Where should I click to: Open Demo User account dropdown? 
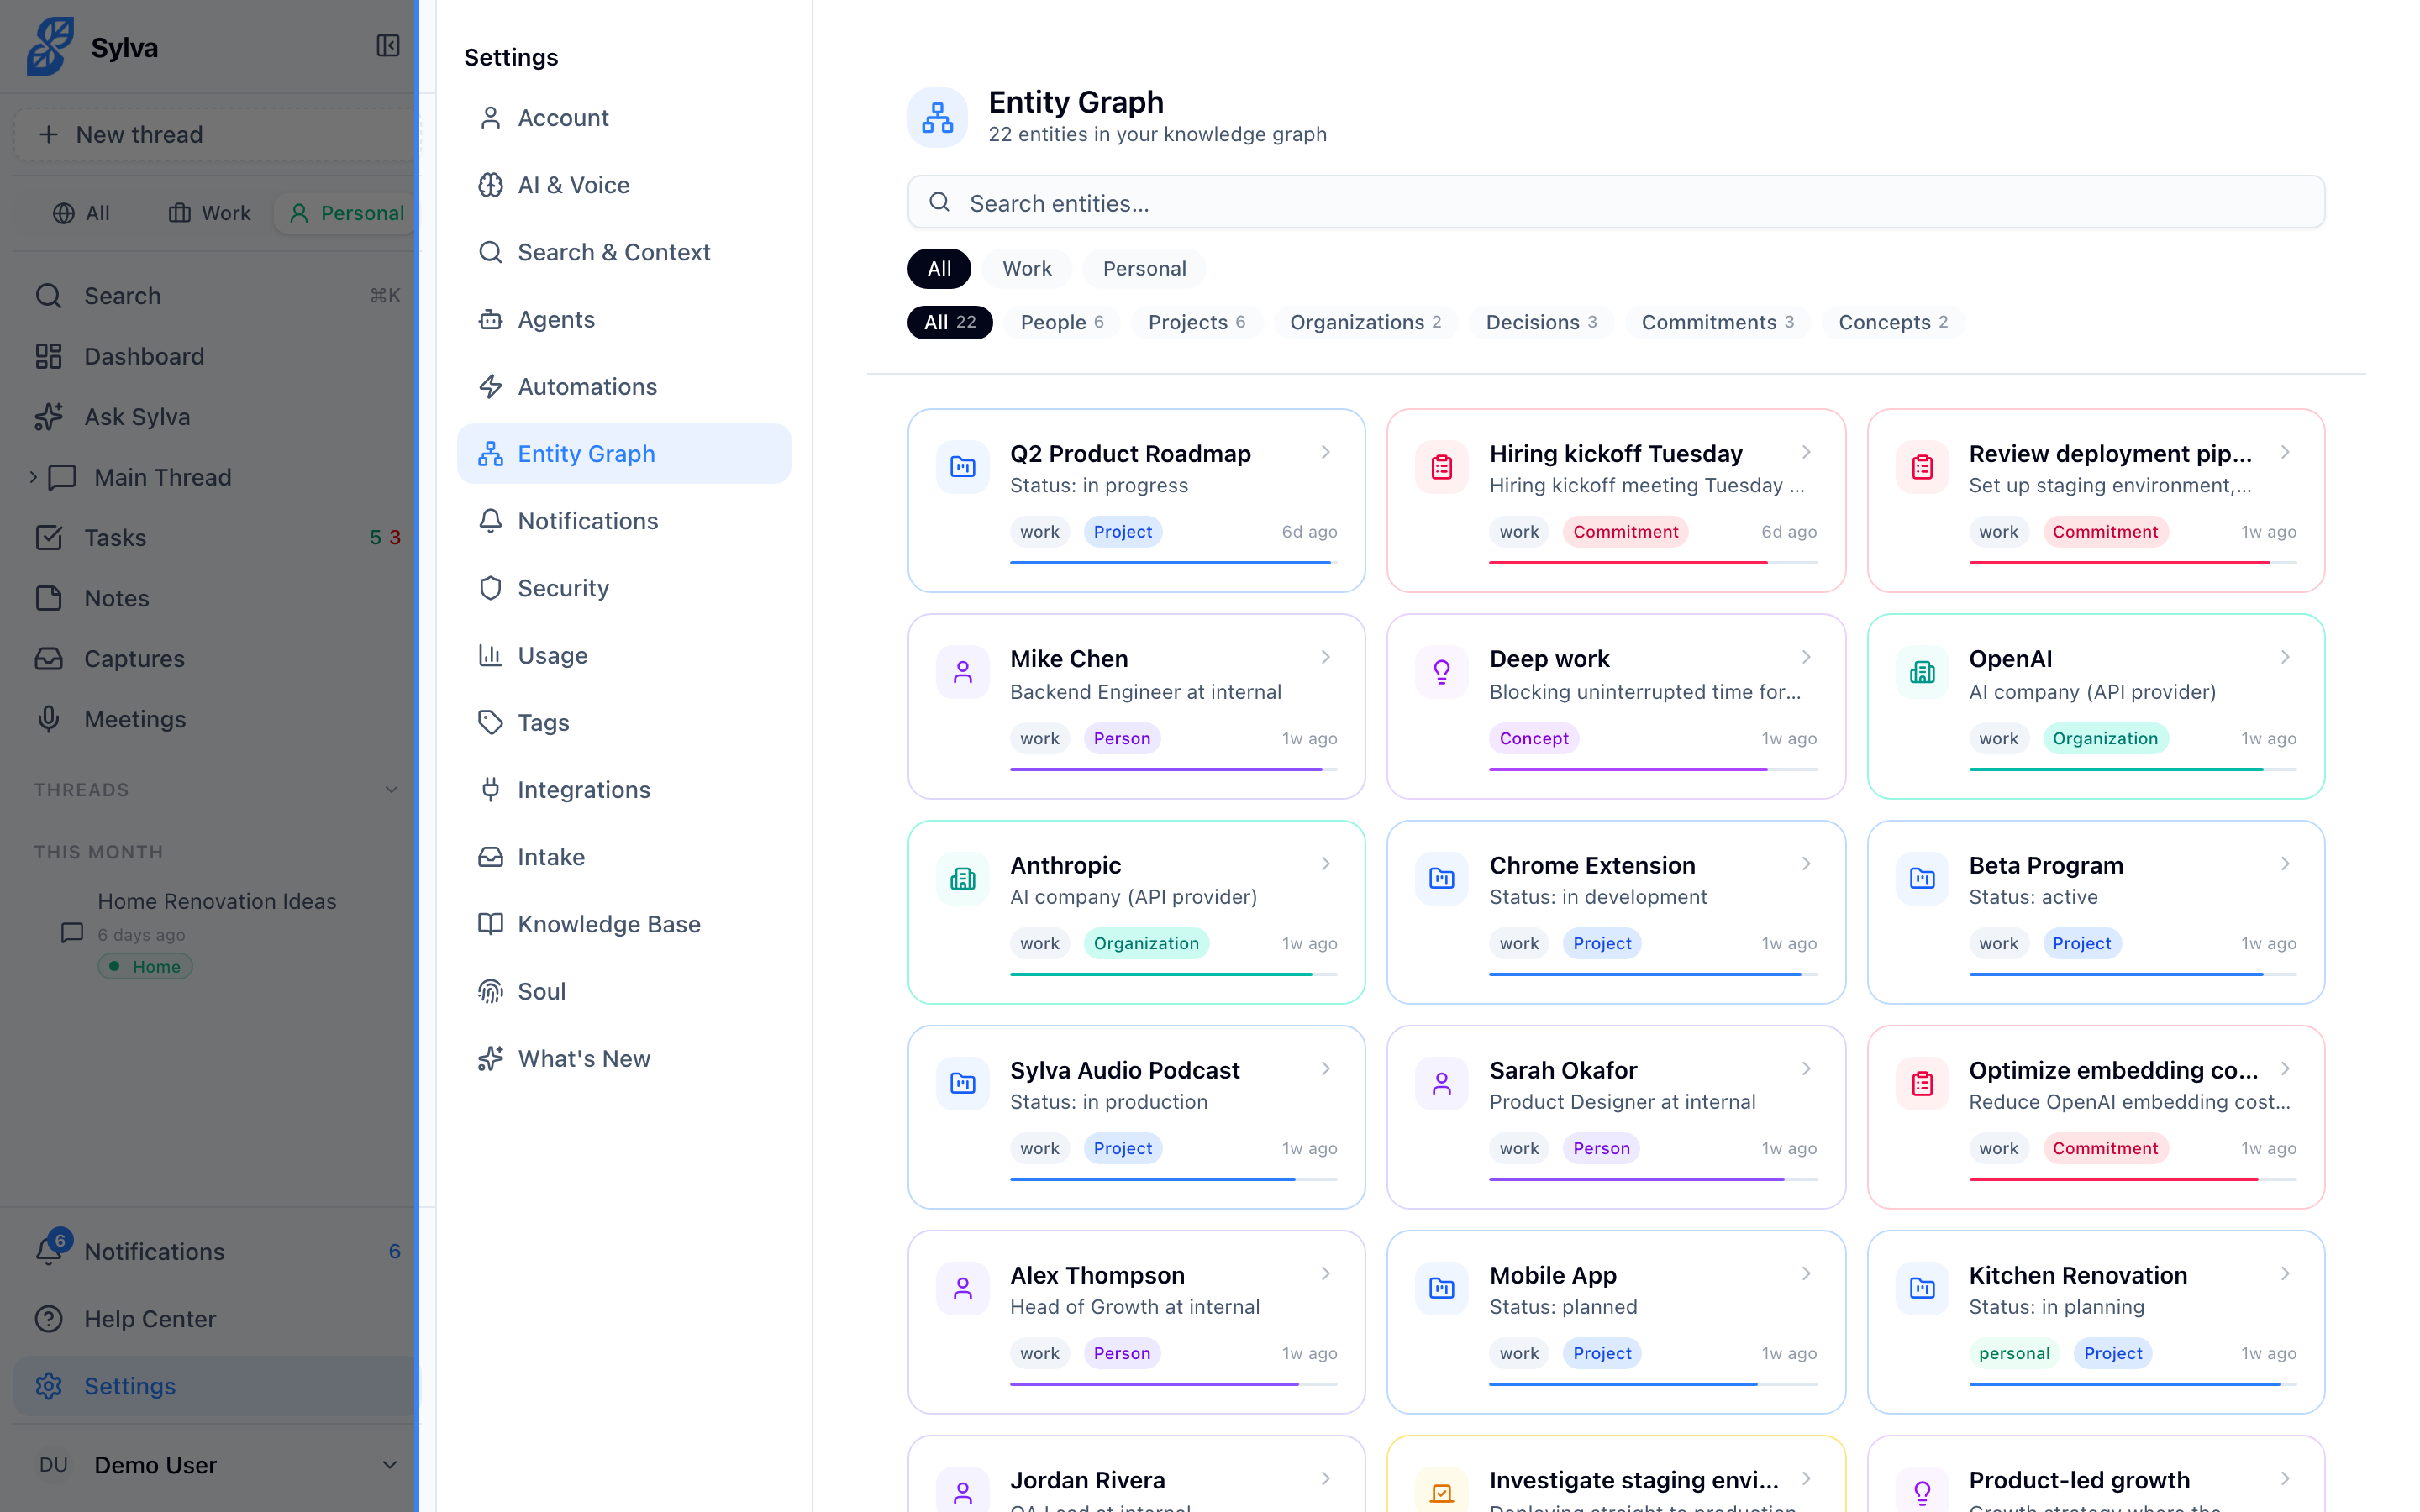(x=216, y=1465)
